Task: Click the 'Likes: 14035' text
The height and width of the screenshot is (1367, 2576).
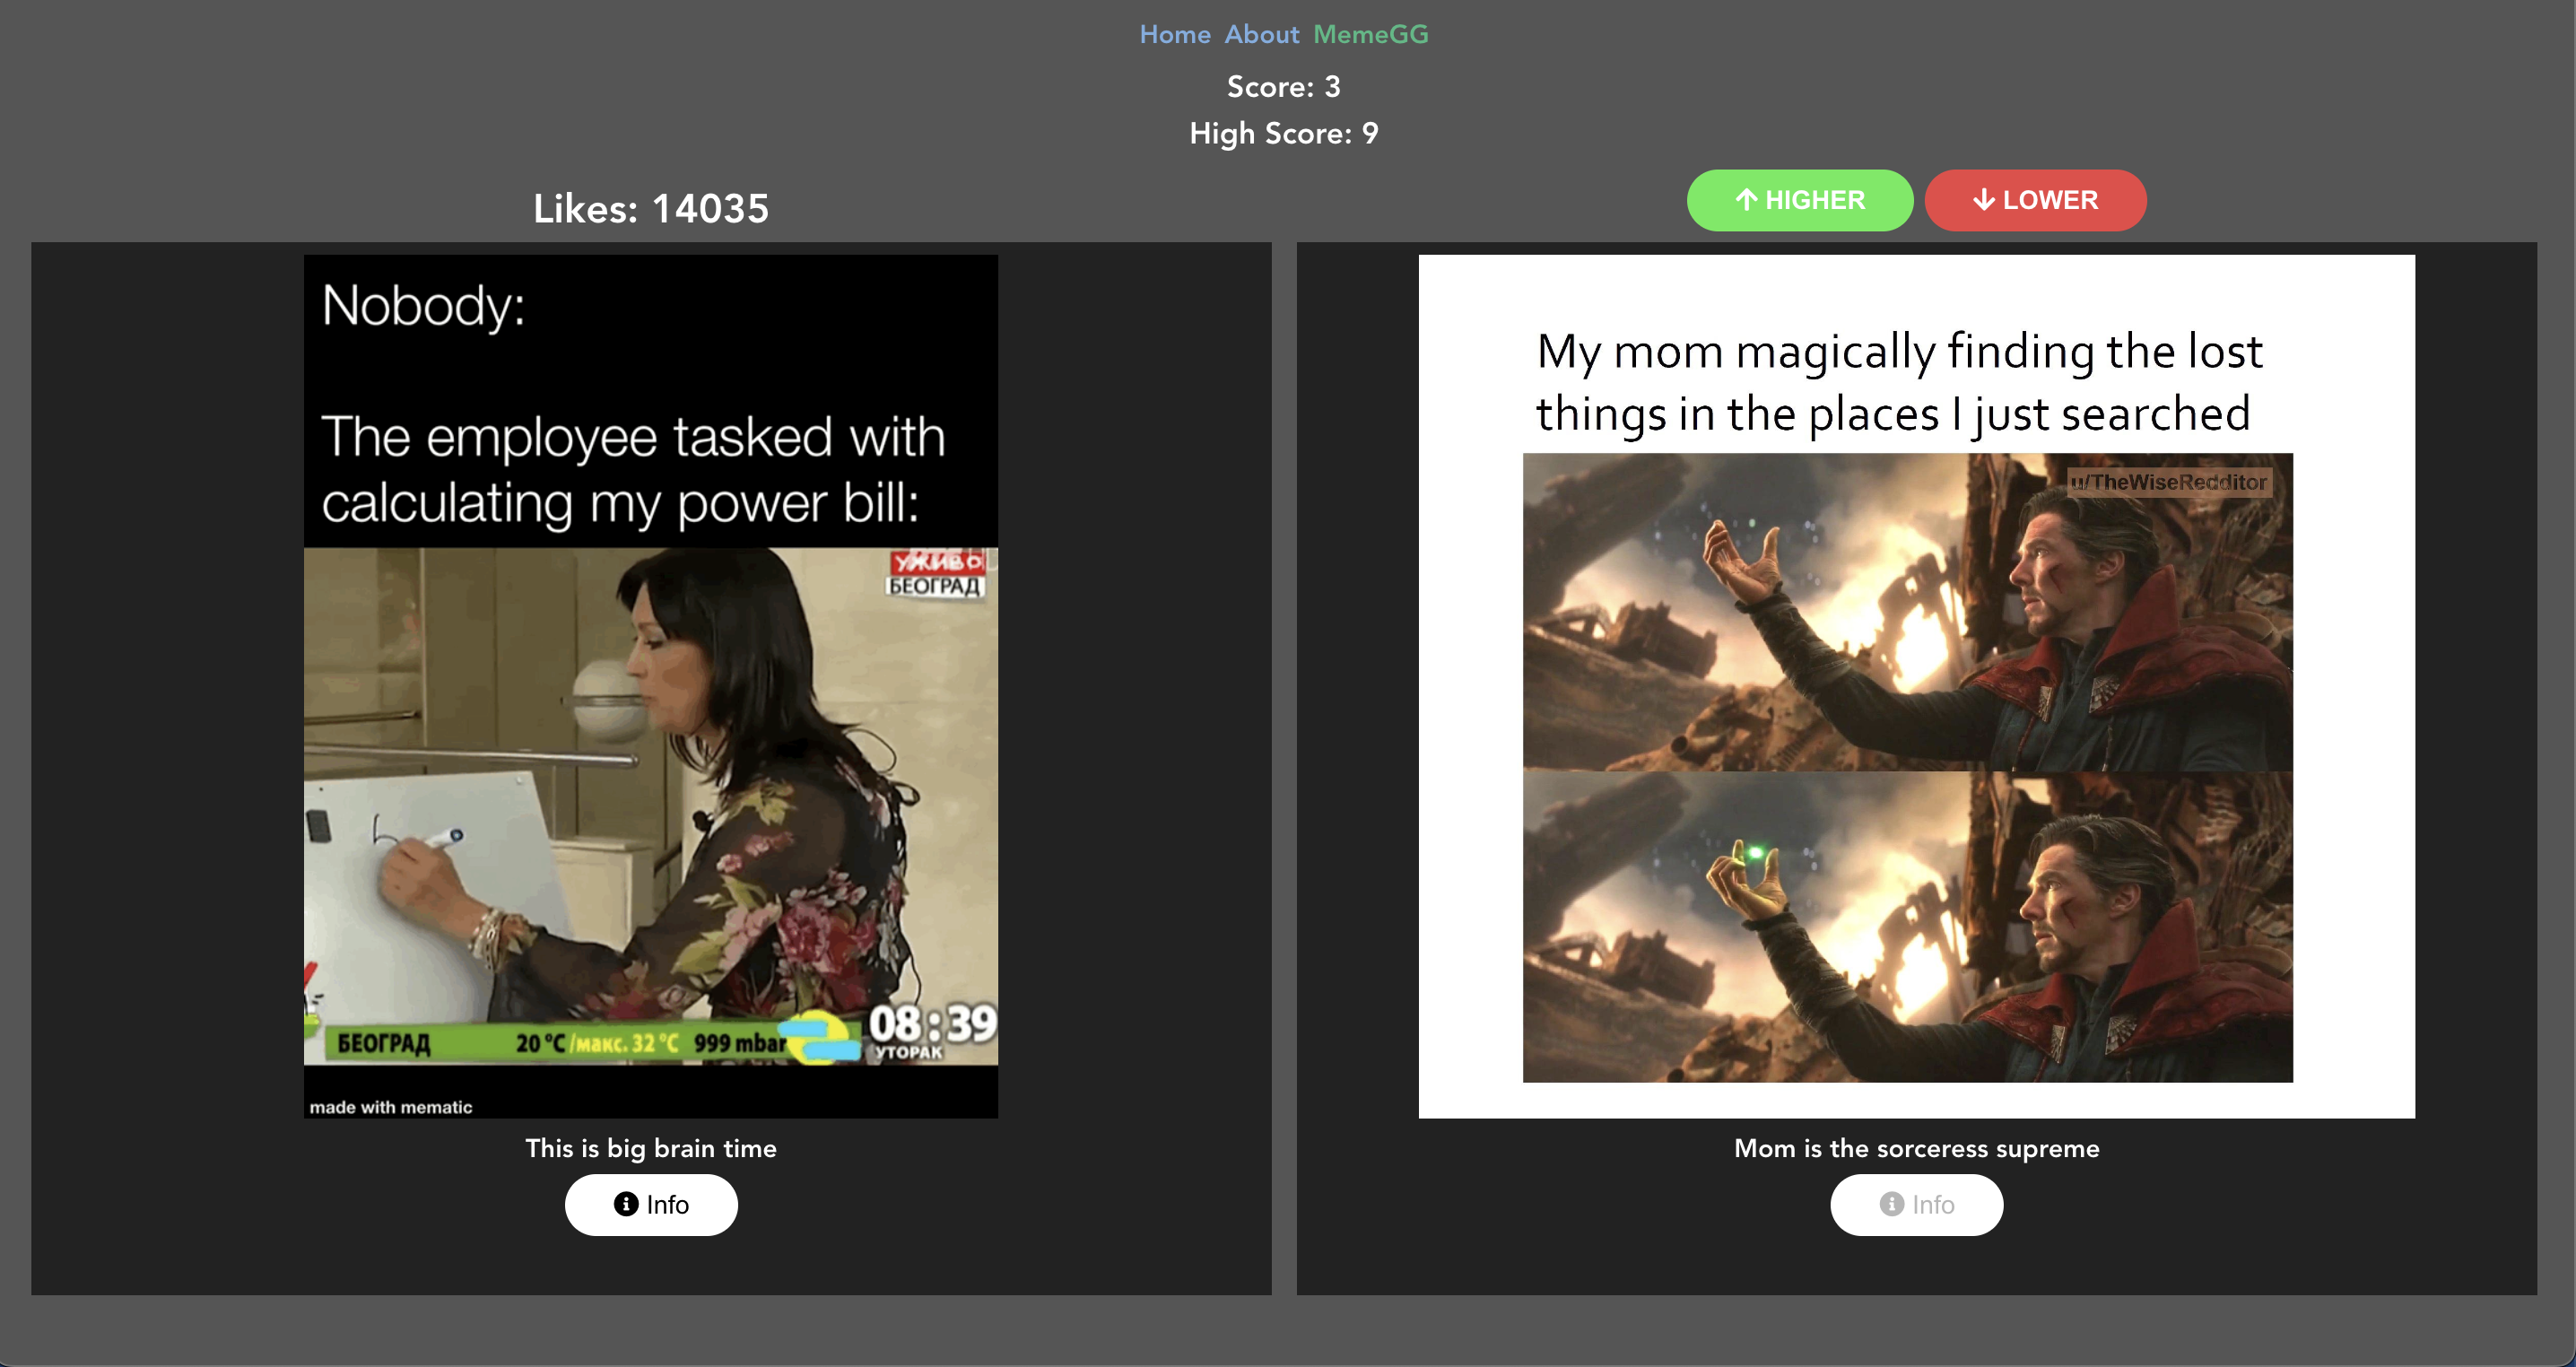Action: [x=651, y=208]
